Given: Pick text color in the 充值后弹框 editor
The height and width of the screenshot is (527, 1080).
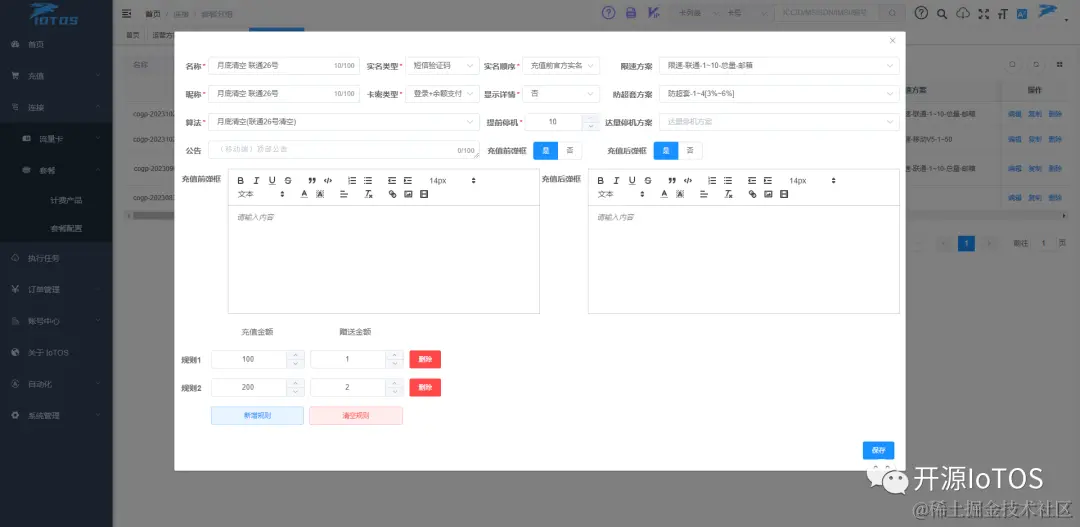Looking at the screenshot, I should 664,194.
